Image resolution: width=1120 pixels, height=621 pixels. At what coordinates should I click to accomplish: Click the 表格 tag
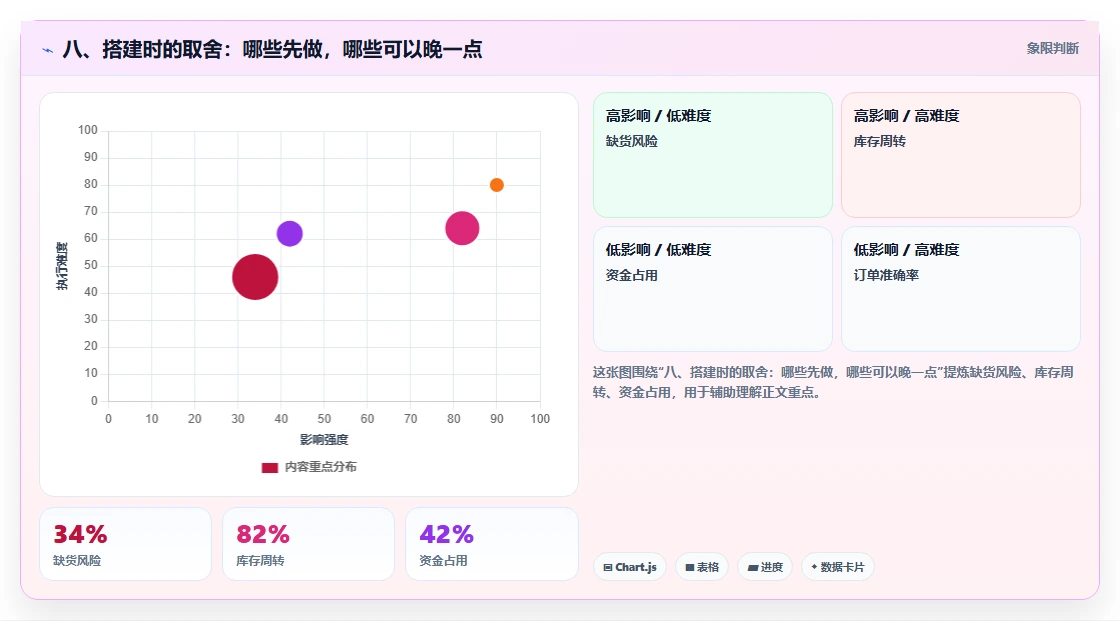click(x=702, y=567)
